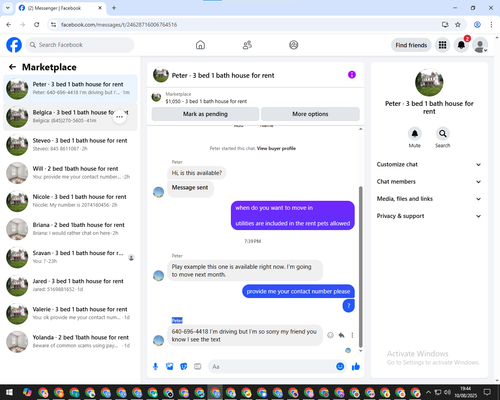Show hidden system tray icons

[x=428, y=392]
